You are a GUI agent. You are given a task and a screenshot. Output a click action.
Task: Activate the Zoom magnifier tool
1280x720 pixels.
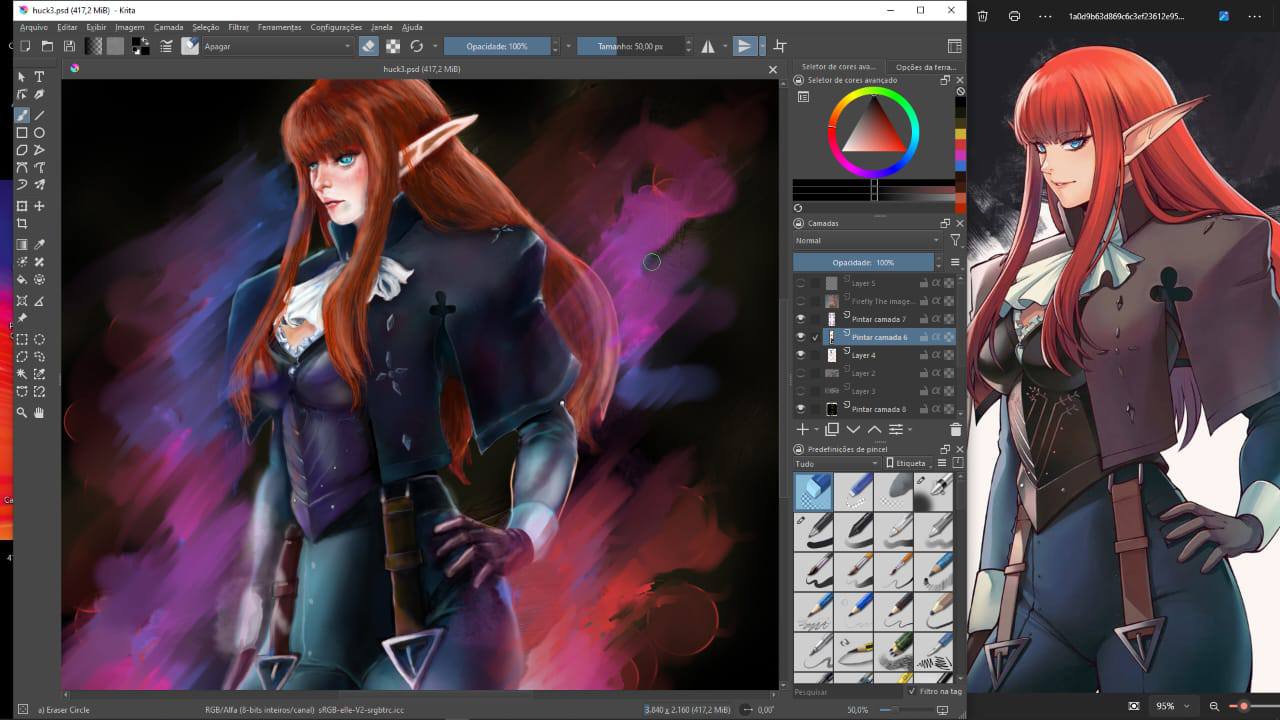coord(22,412)
